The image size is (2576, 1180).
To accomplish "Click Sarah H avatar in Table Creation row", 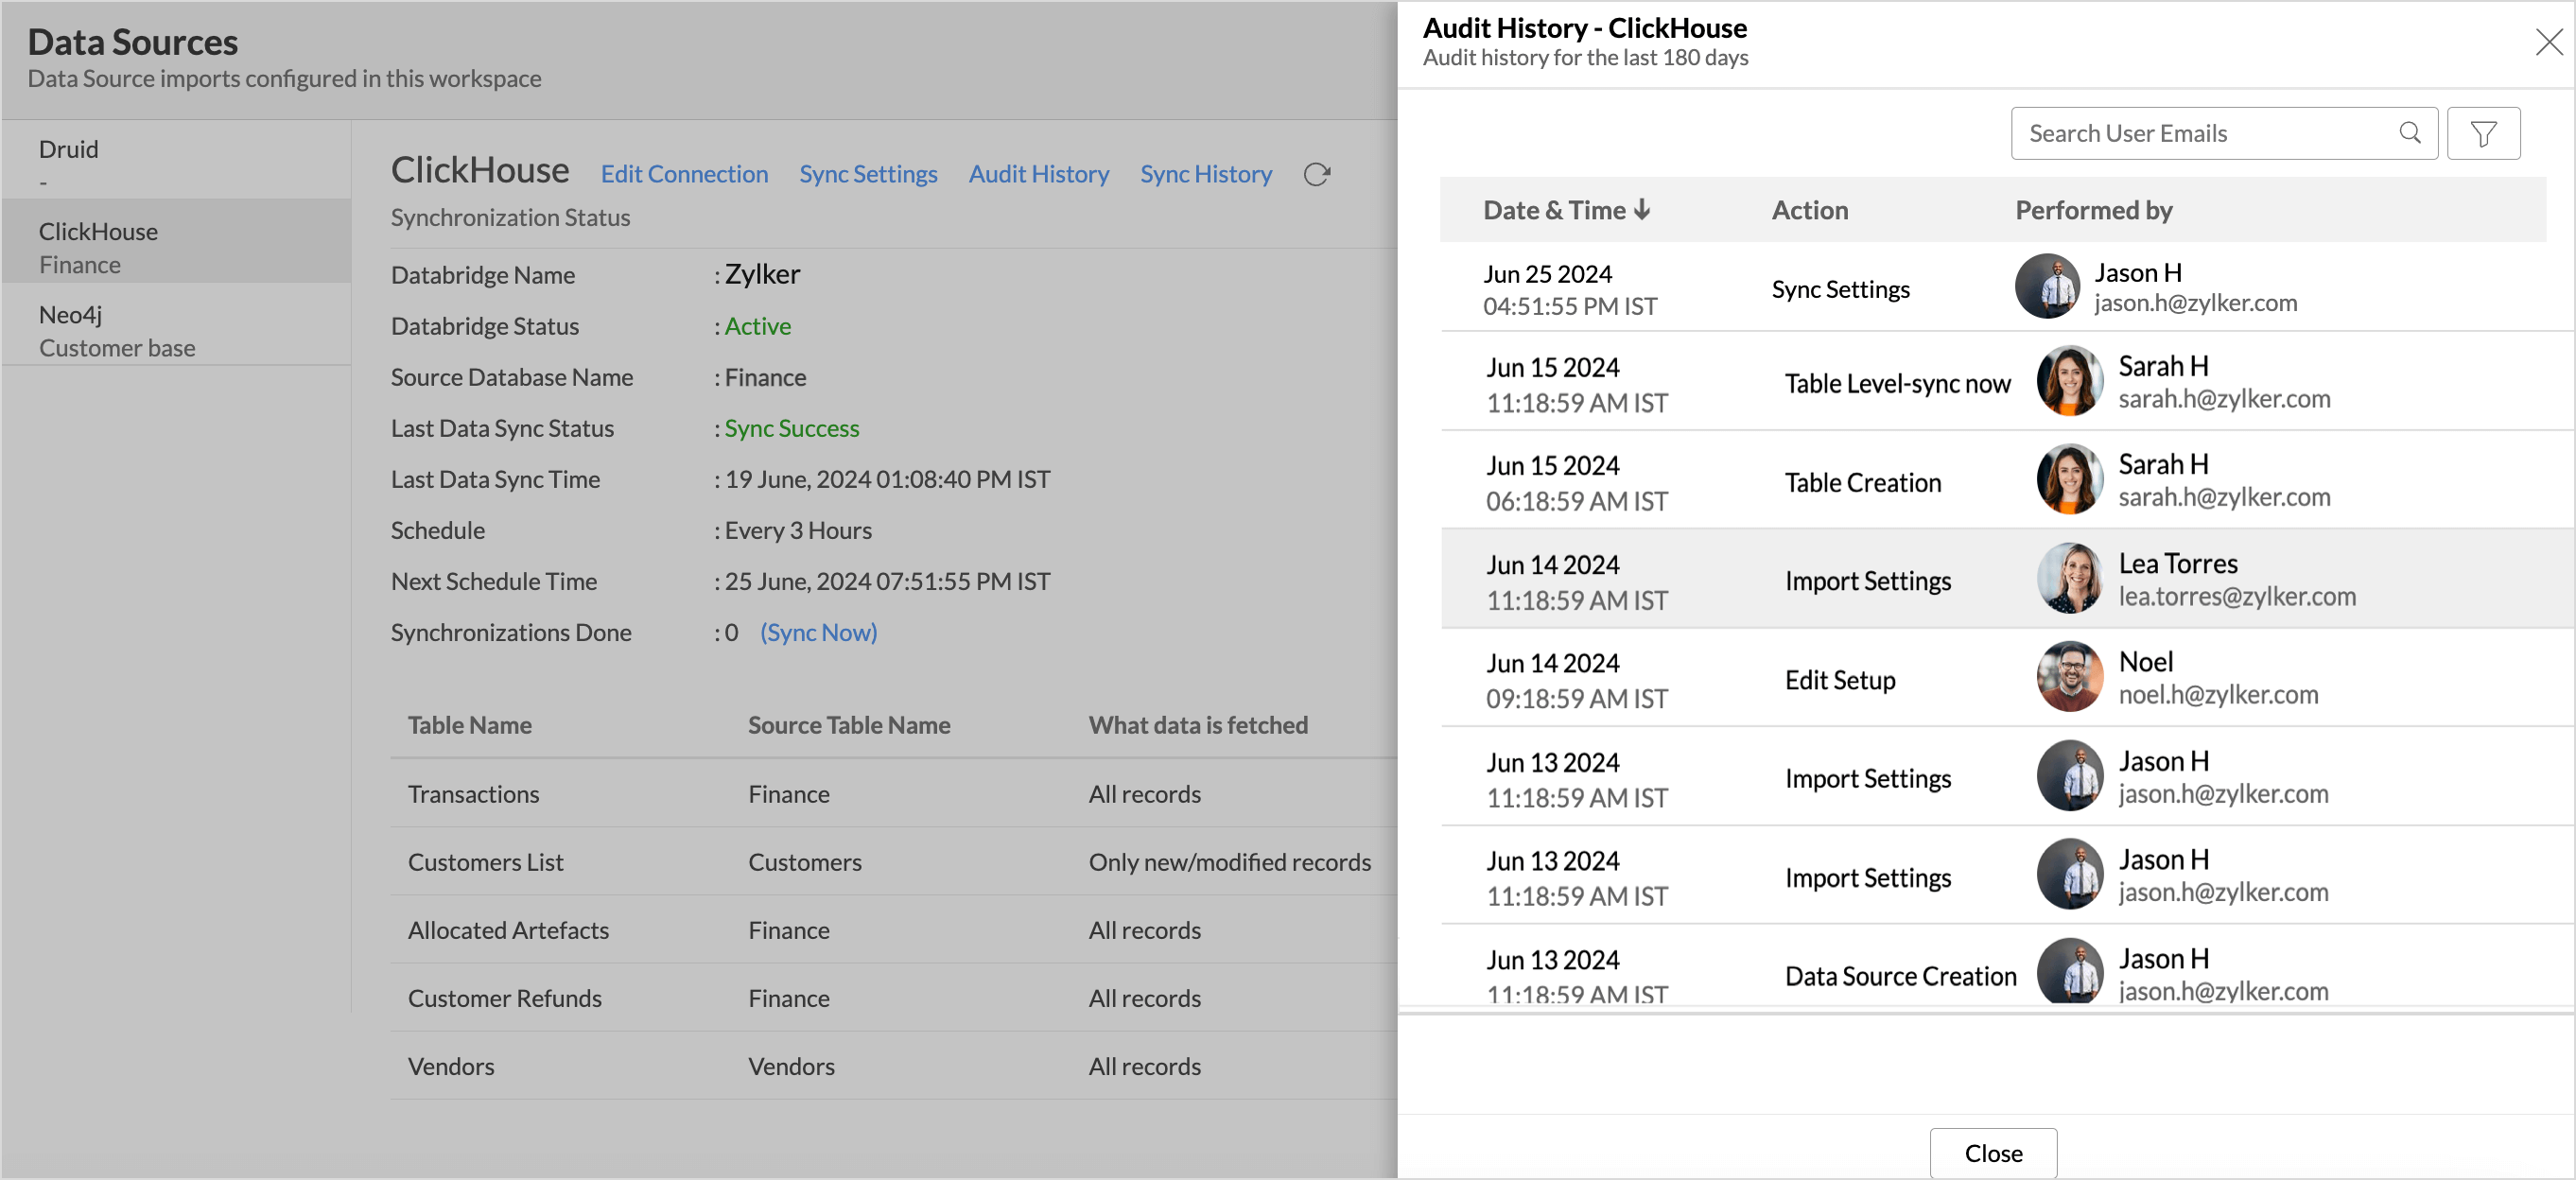I will tap(2069, 480).
